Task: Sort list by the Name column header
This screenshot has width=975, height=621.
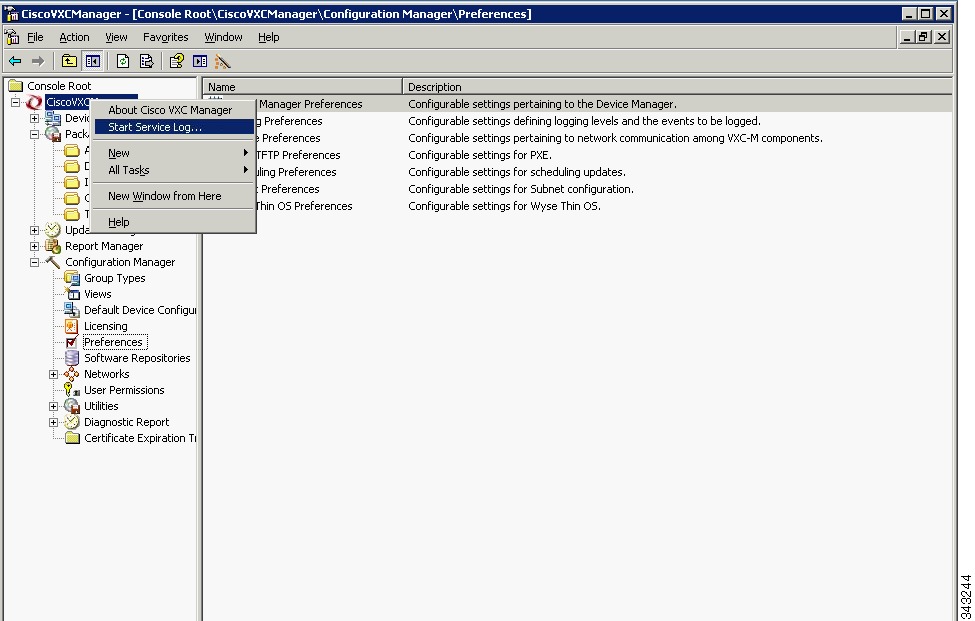Action: (x=303, y=87)
